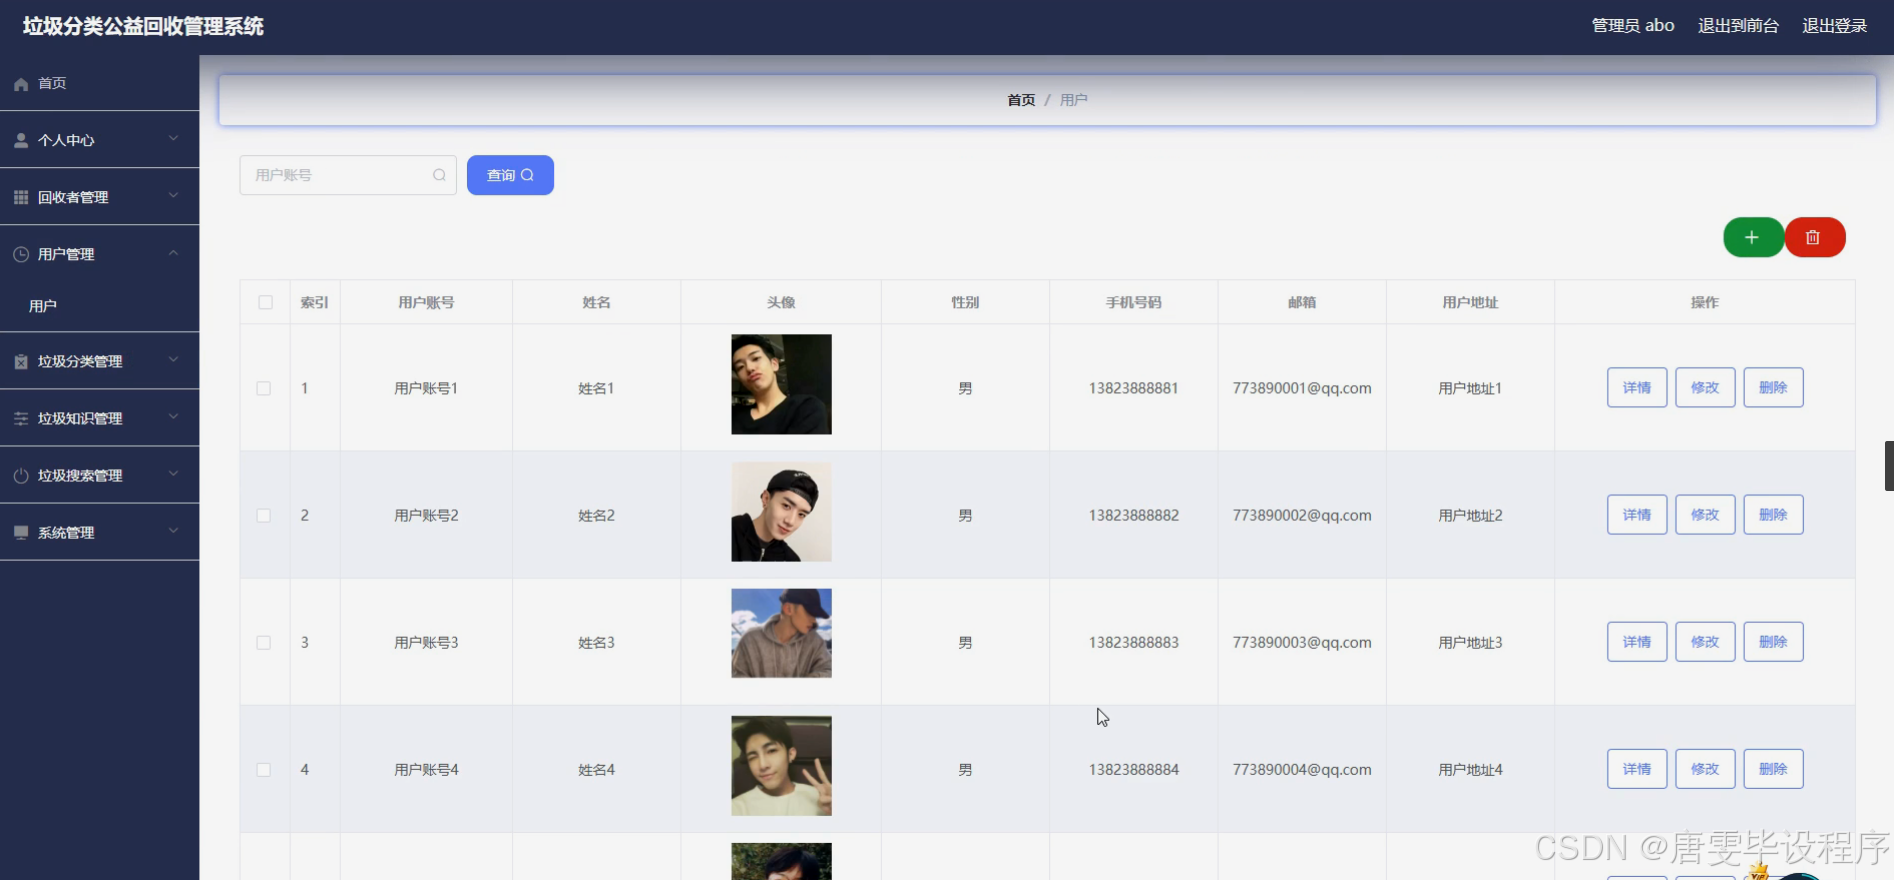Open the avatar photo of 姓名3

(x=781, y=633)
